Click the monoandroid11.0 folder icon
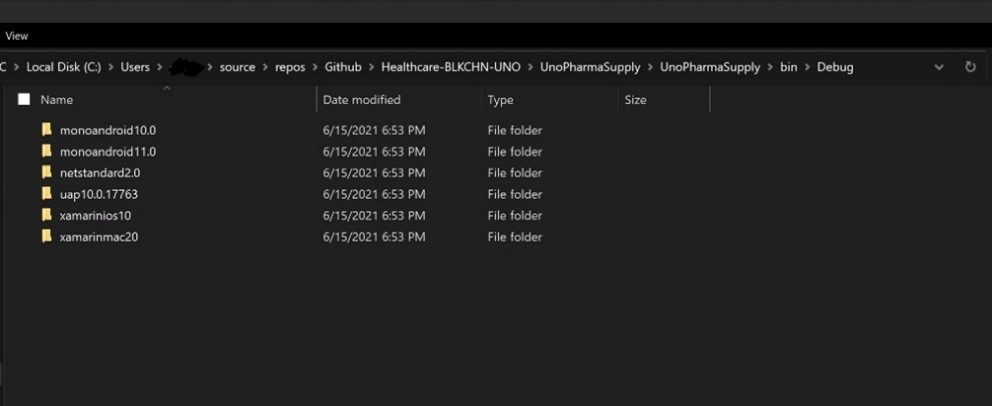 (46, 151)
